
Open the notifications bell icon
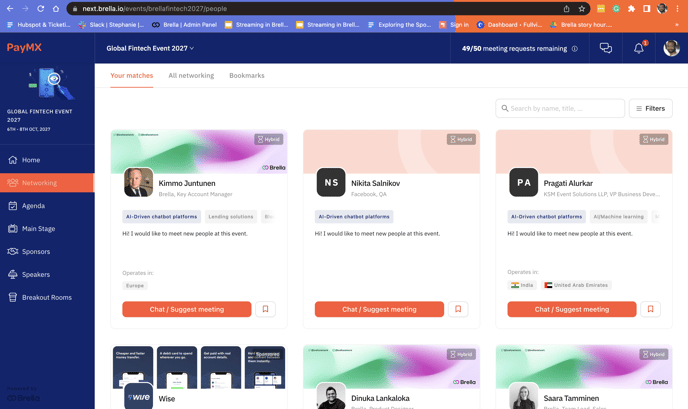click(639, 48)
